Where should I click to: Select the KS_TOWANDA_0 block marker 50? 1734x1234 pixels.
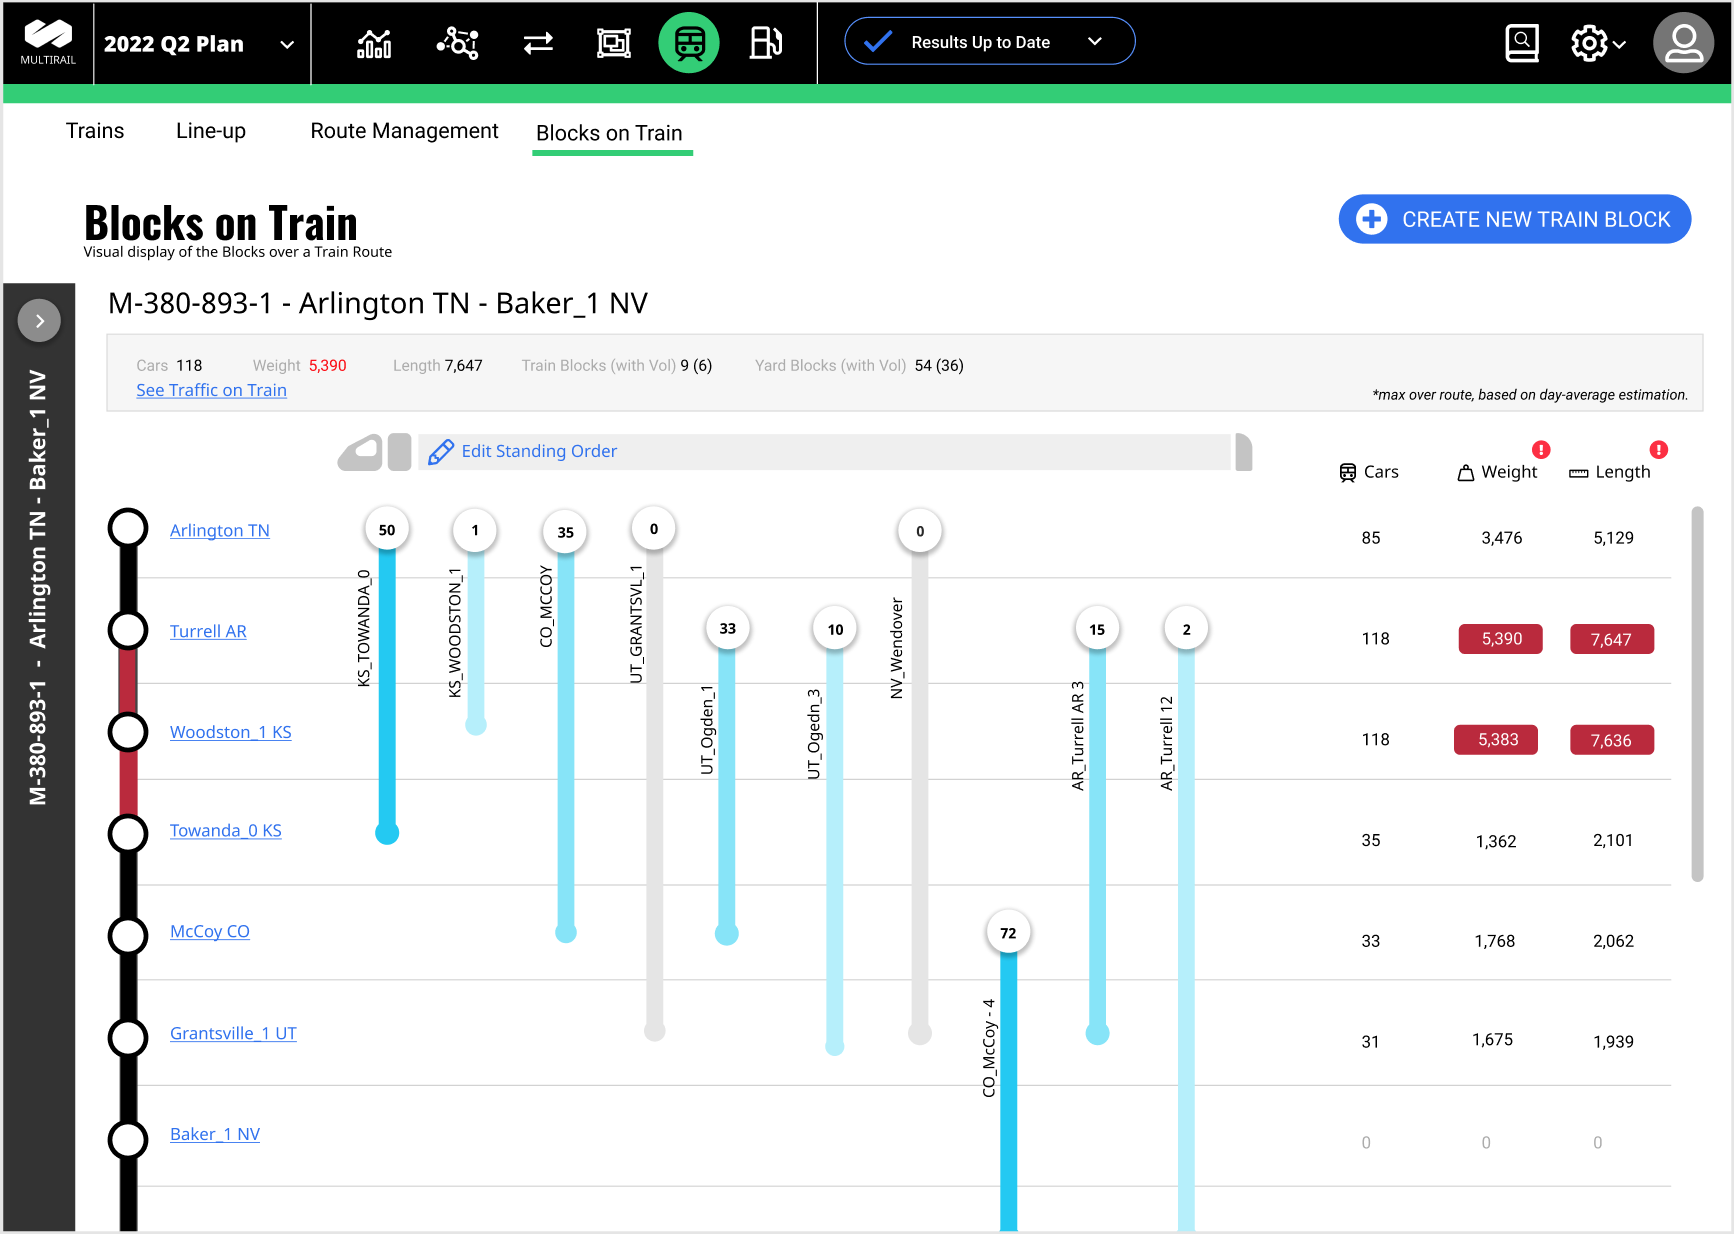coord(387,530)
